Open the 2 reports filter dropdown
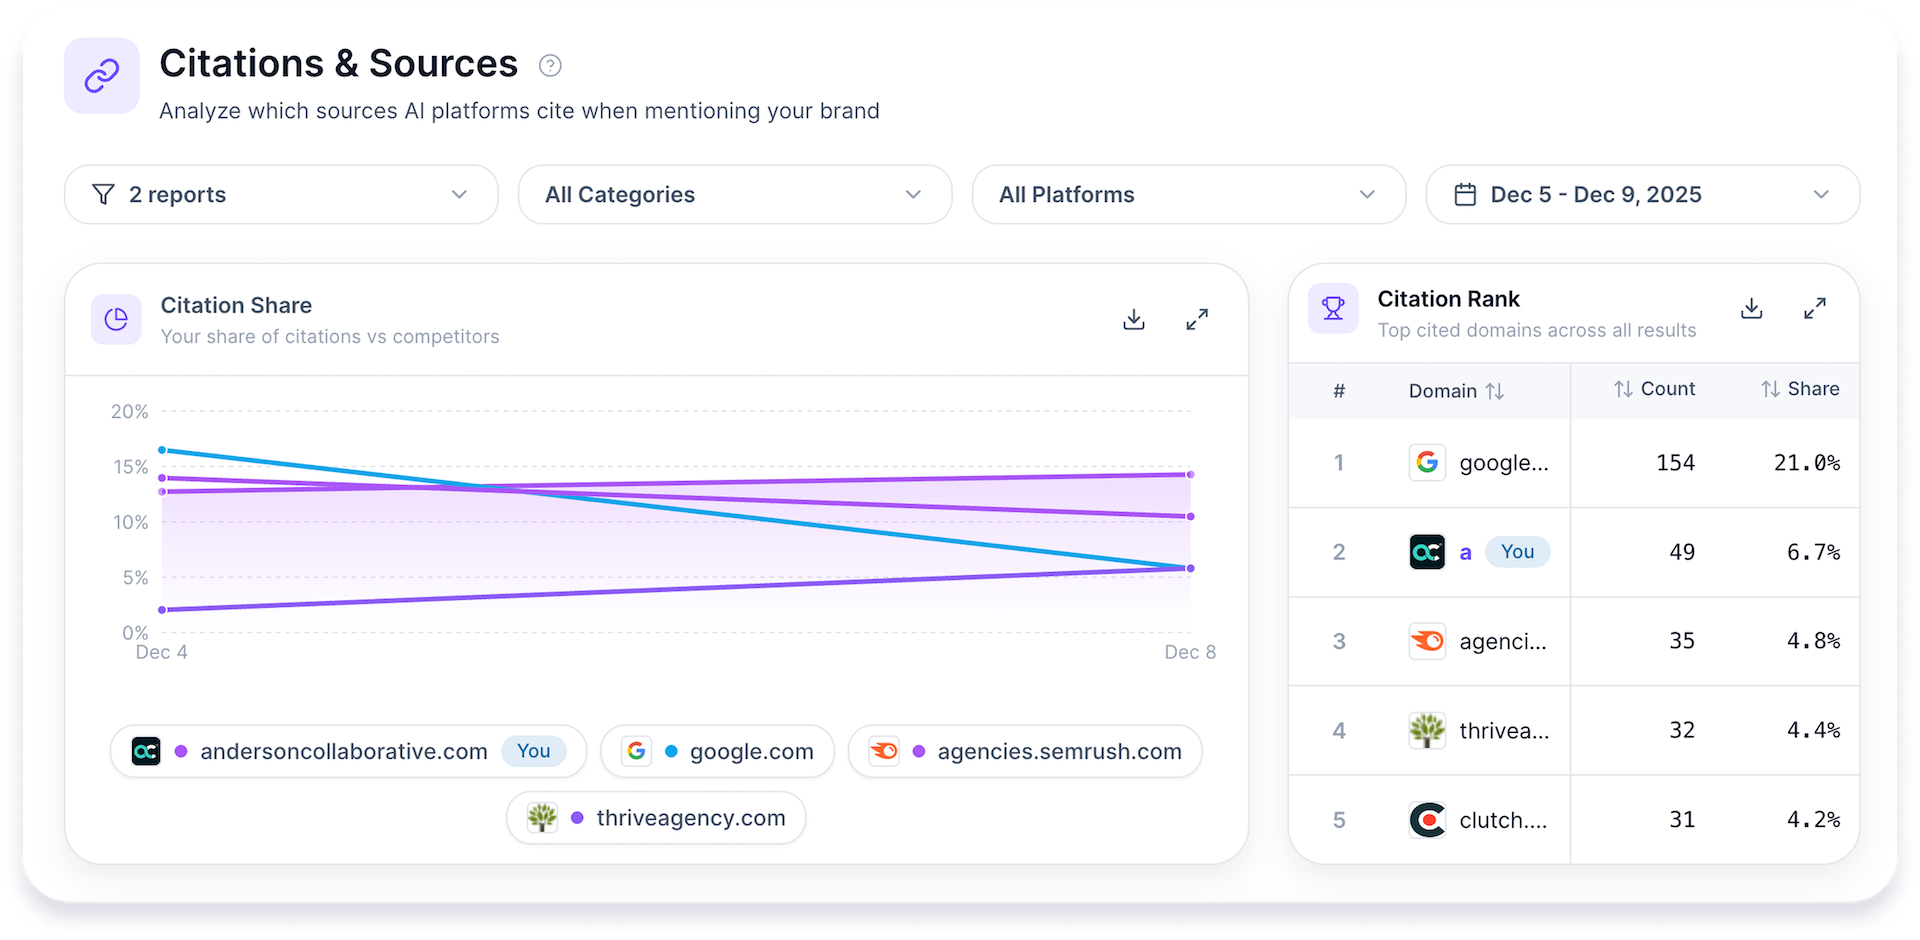Viewport: 1920px width, 940px height. [281, 195]
